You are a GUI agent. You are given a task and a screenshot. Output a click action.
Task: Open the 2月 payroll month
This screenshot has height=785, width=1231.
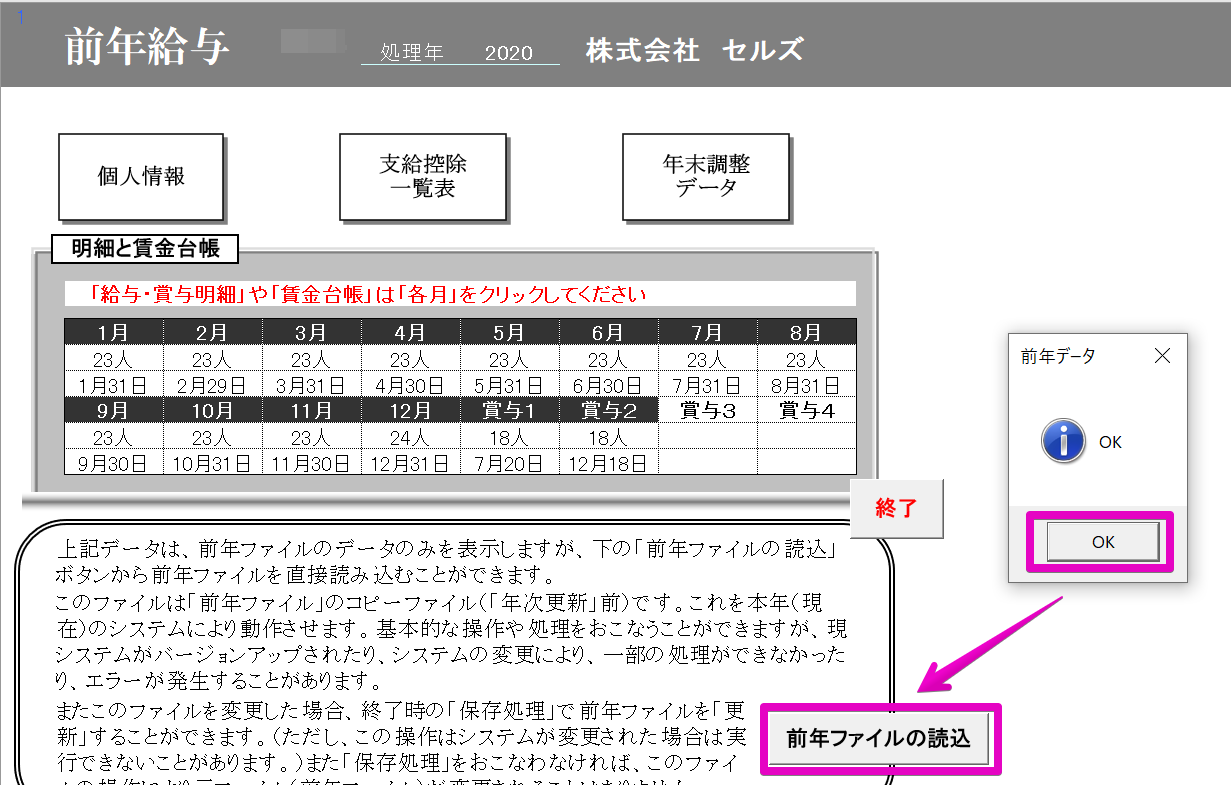point(211,332)
